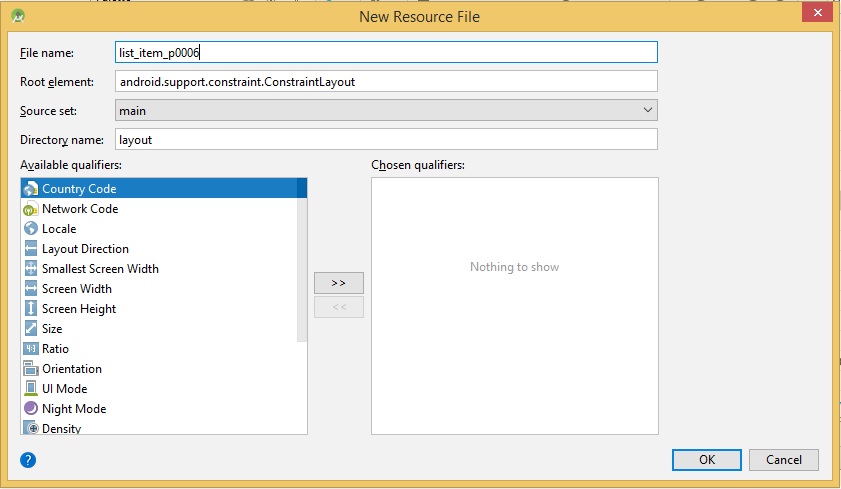The image size is (841, 489).
Task: Click the Smallest Screen Width icon
Action: pos(30,269)
